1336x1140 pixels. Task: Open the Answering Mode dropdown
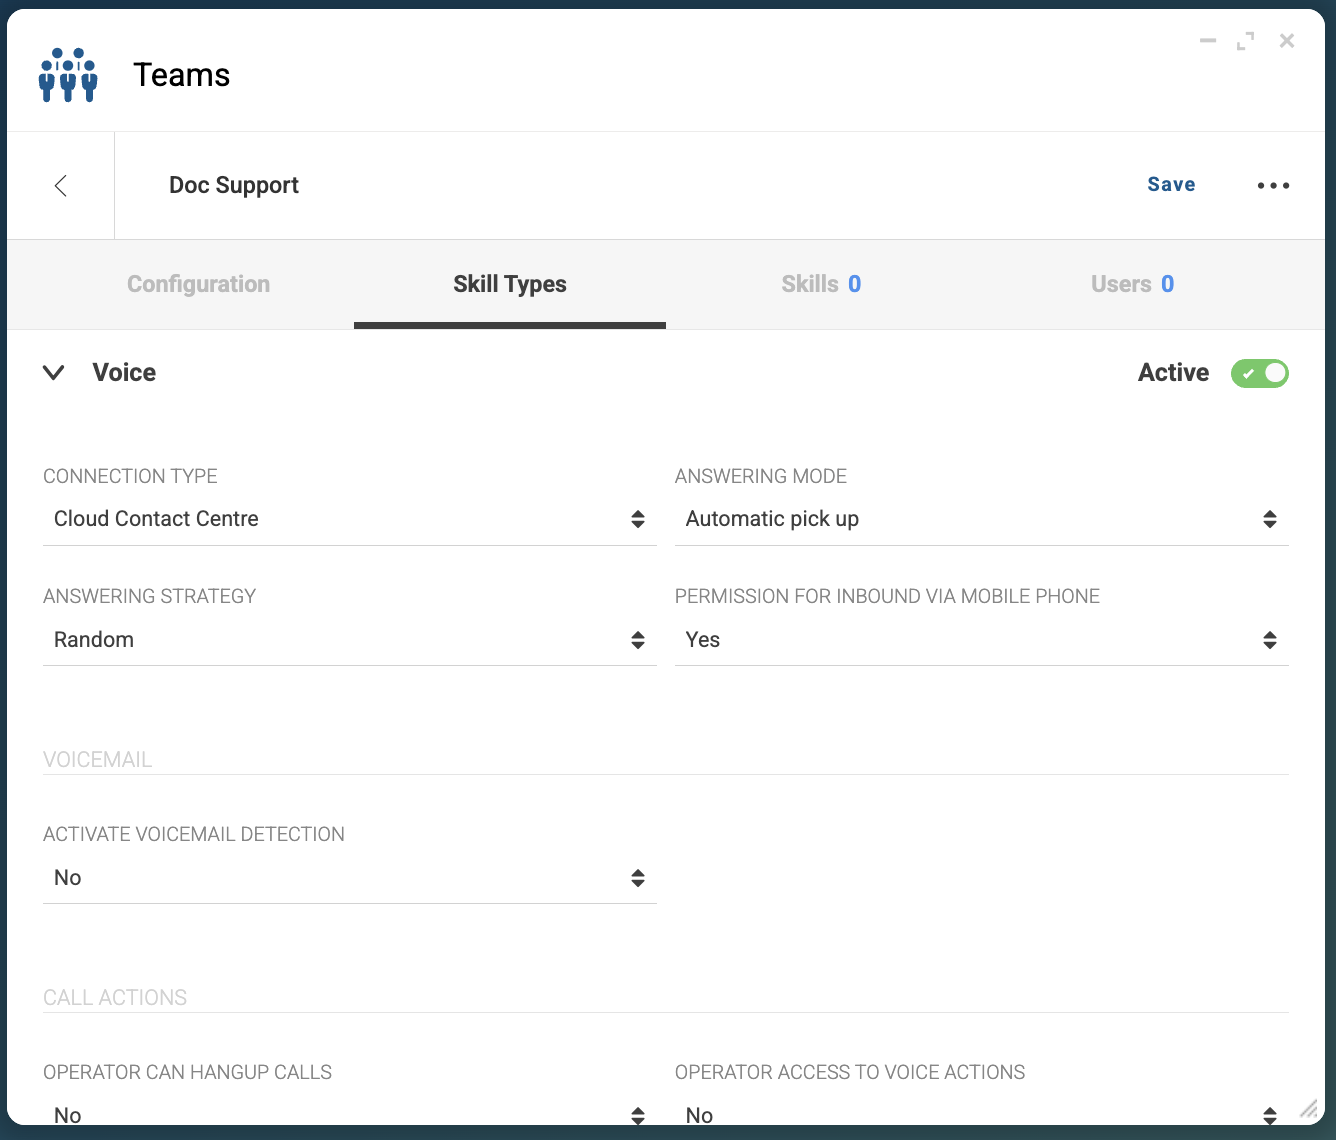tap(981, 519)
